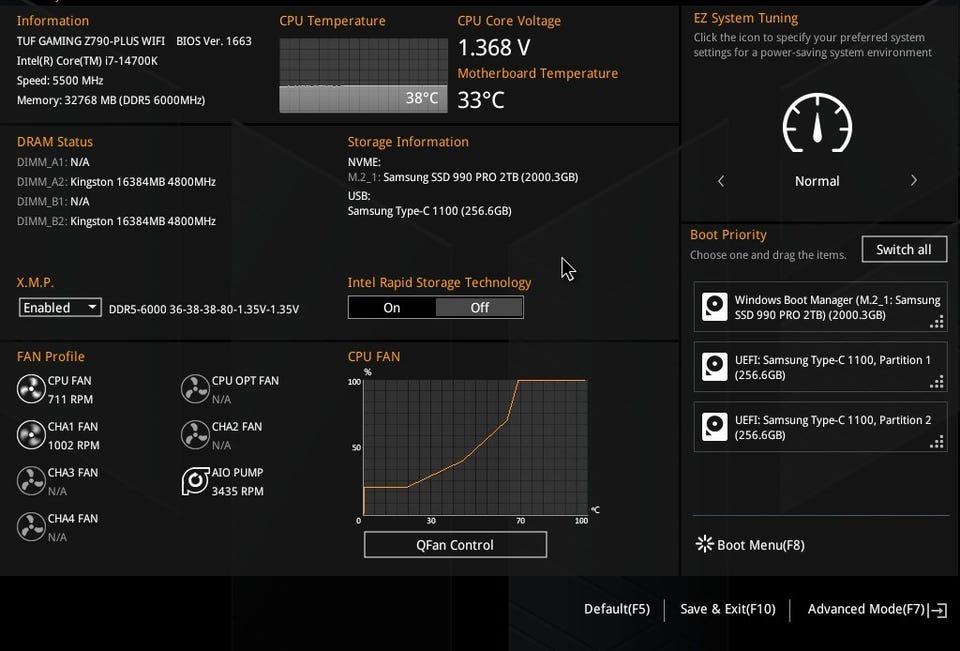Screen dimensions: 960x651
Task: Click the CHA3 FAN icon
Action: pos(31,481)
